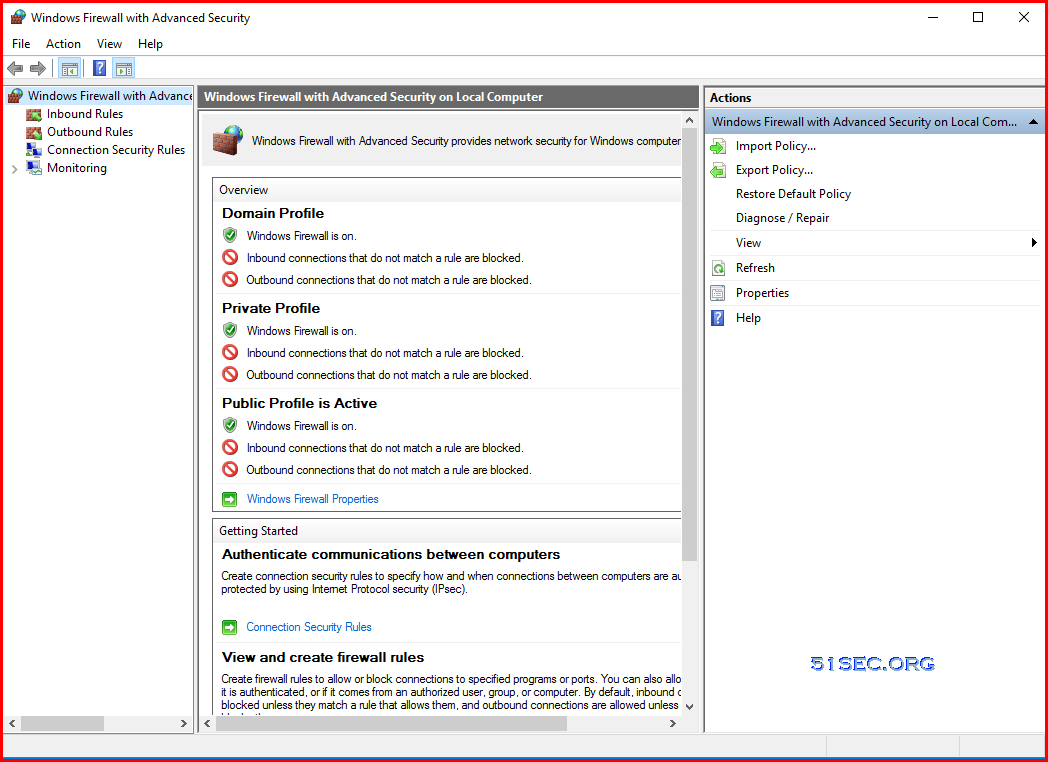Click blocked icon for Domain inbound connections
Image resolution: width=1048 pixels, height=762 pixels.
click(x=230, y=257)
